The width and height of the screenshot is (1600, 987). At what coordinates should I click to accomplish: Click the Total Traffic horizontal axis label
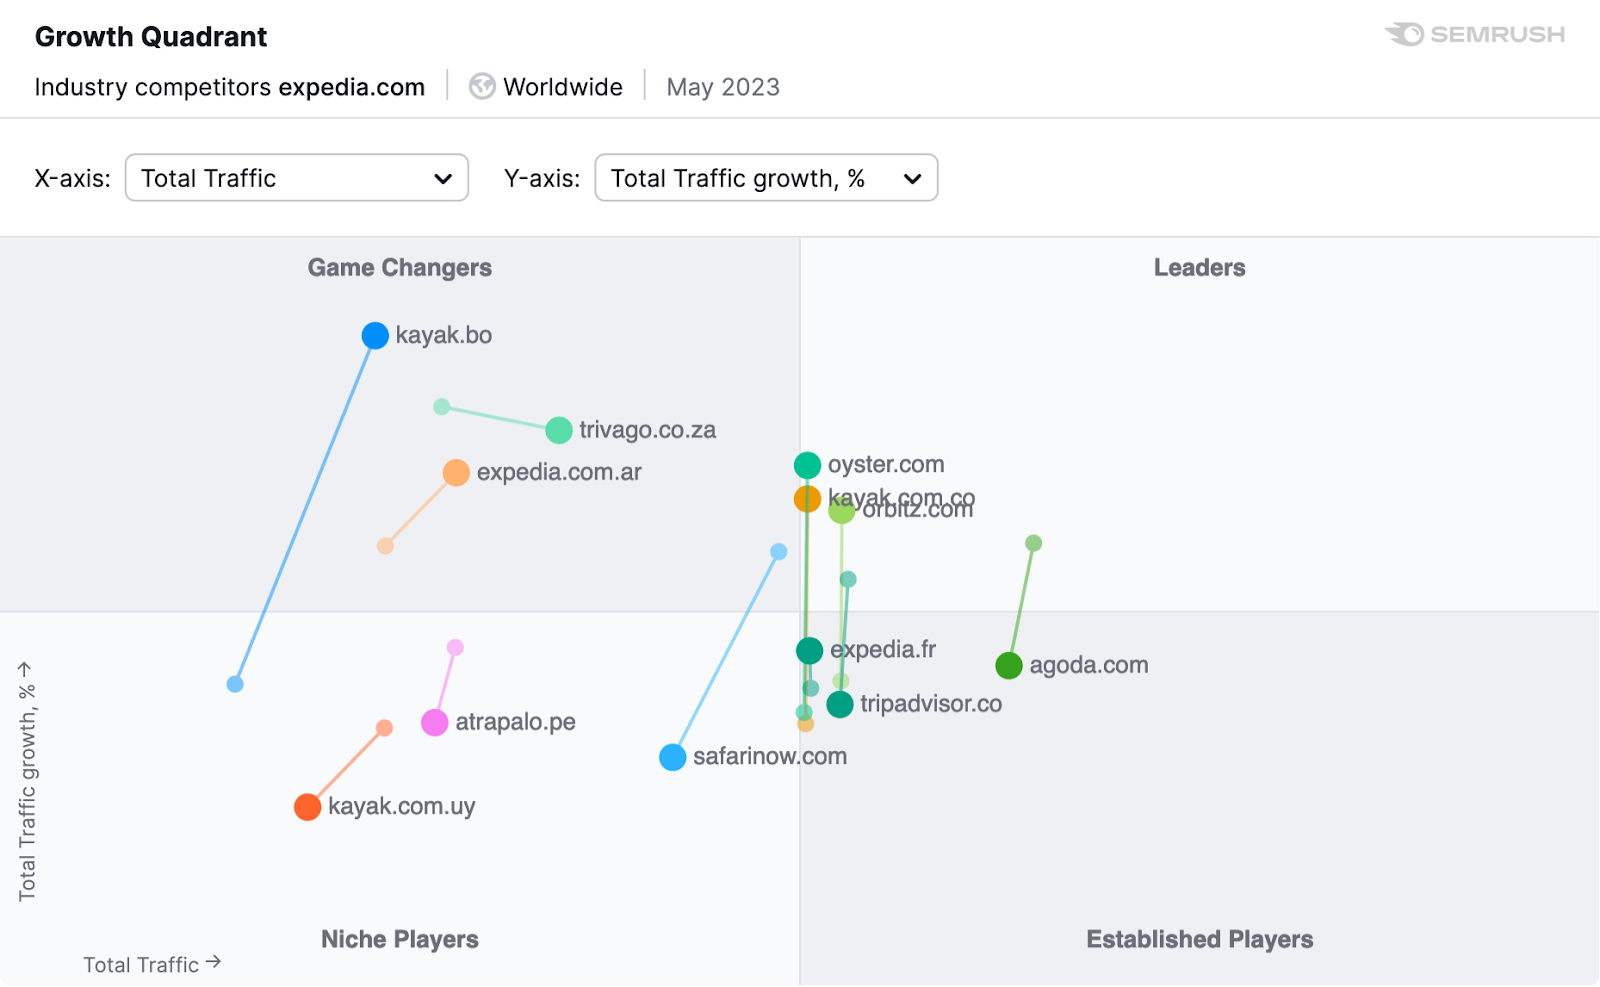click(x=152, y=965)
